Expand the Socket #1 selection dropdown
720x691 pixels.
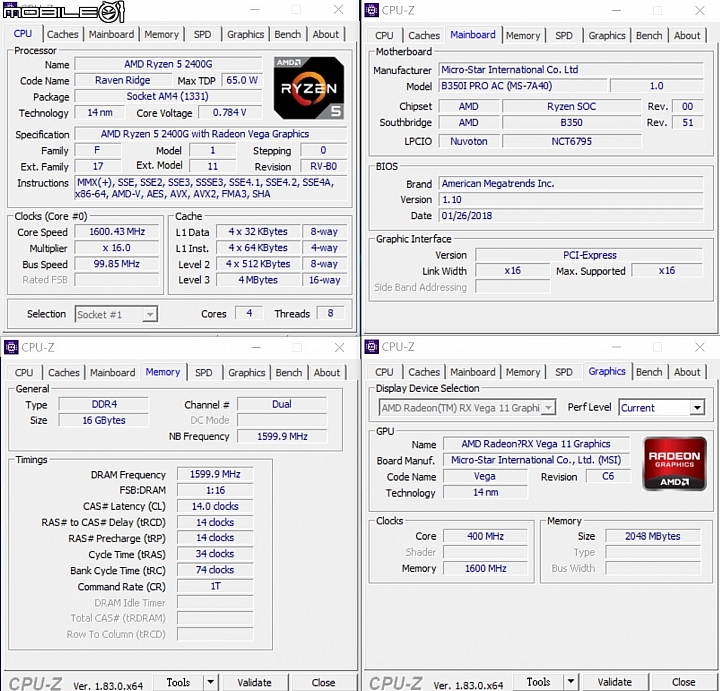pyautogui.click(x=149, y=315)
